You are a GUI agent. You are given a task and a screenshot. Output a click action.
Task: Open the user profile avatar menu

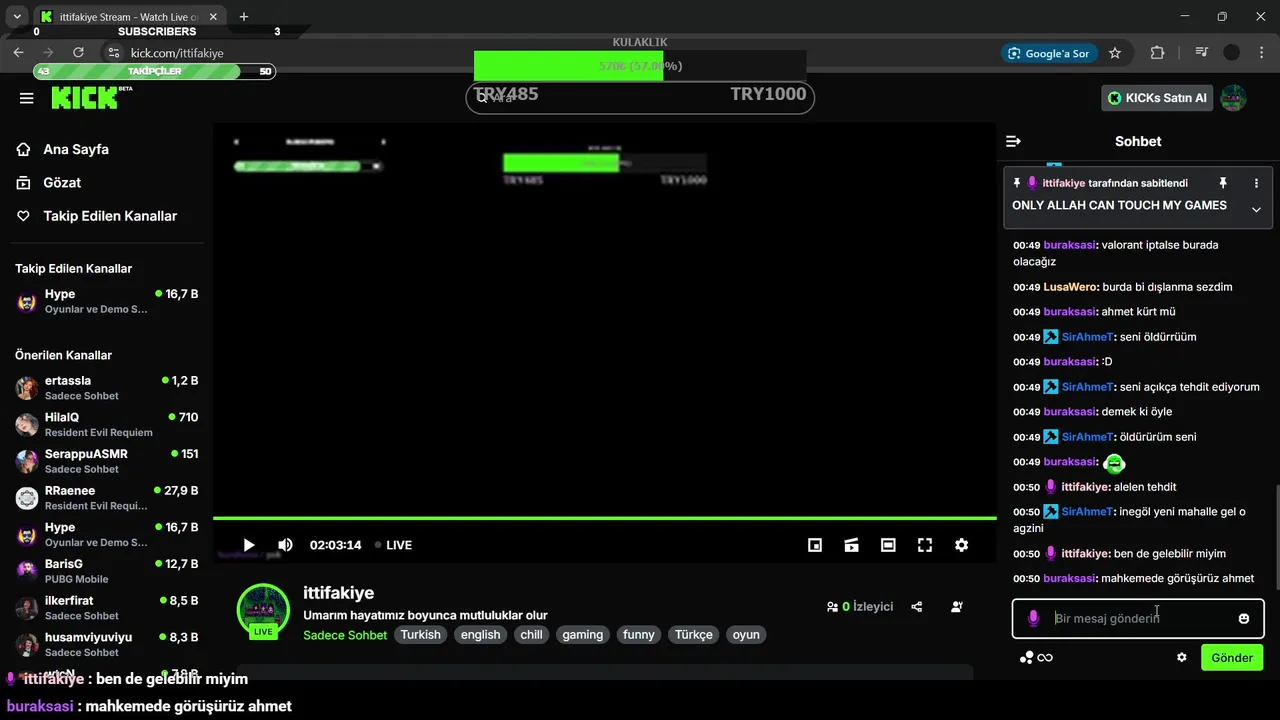1233,98
